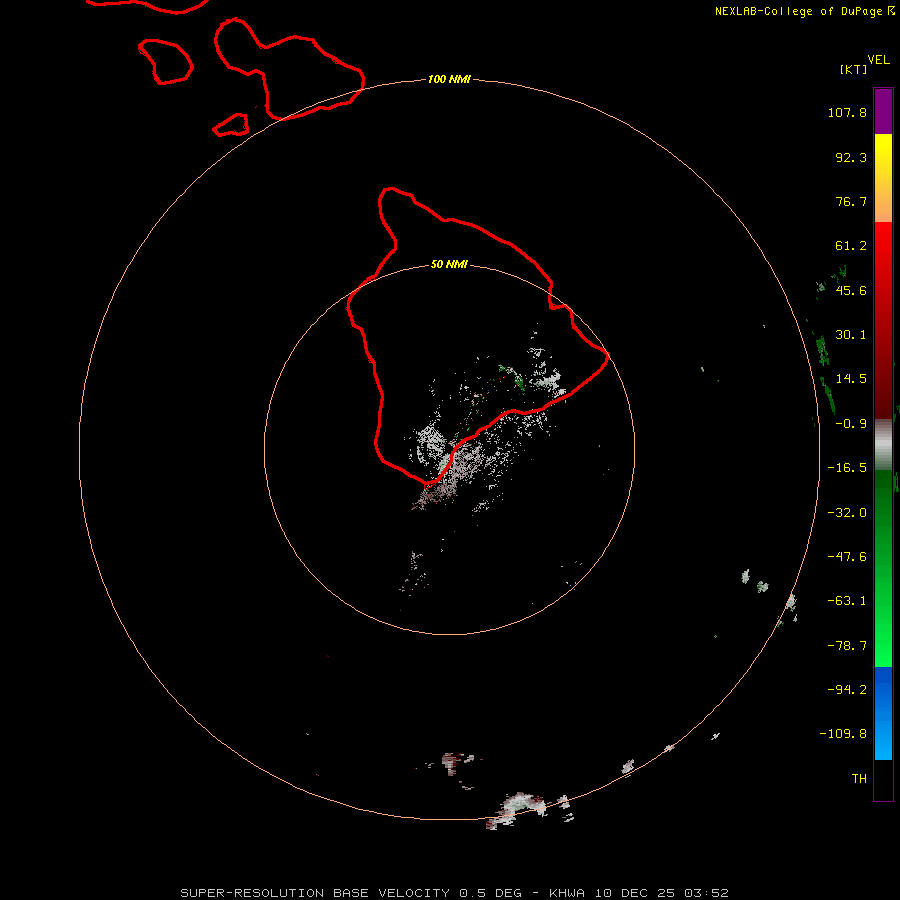
Task: Click the VEL legend title
Action: tap(878, 60)
